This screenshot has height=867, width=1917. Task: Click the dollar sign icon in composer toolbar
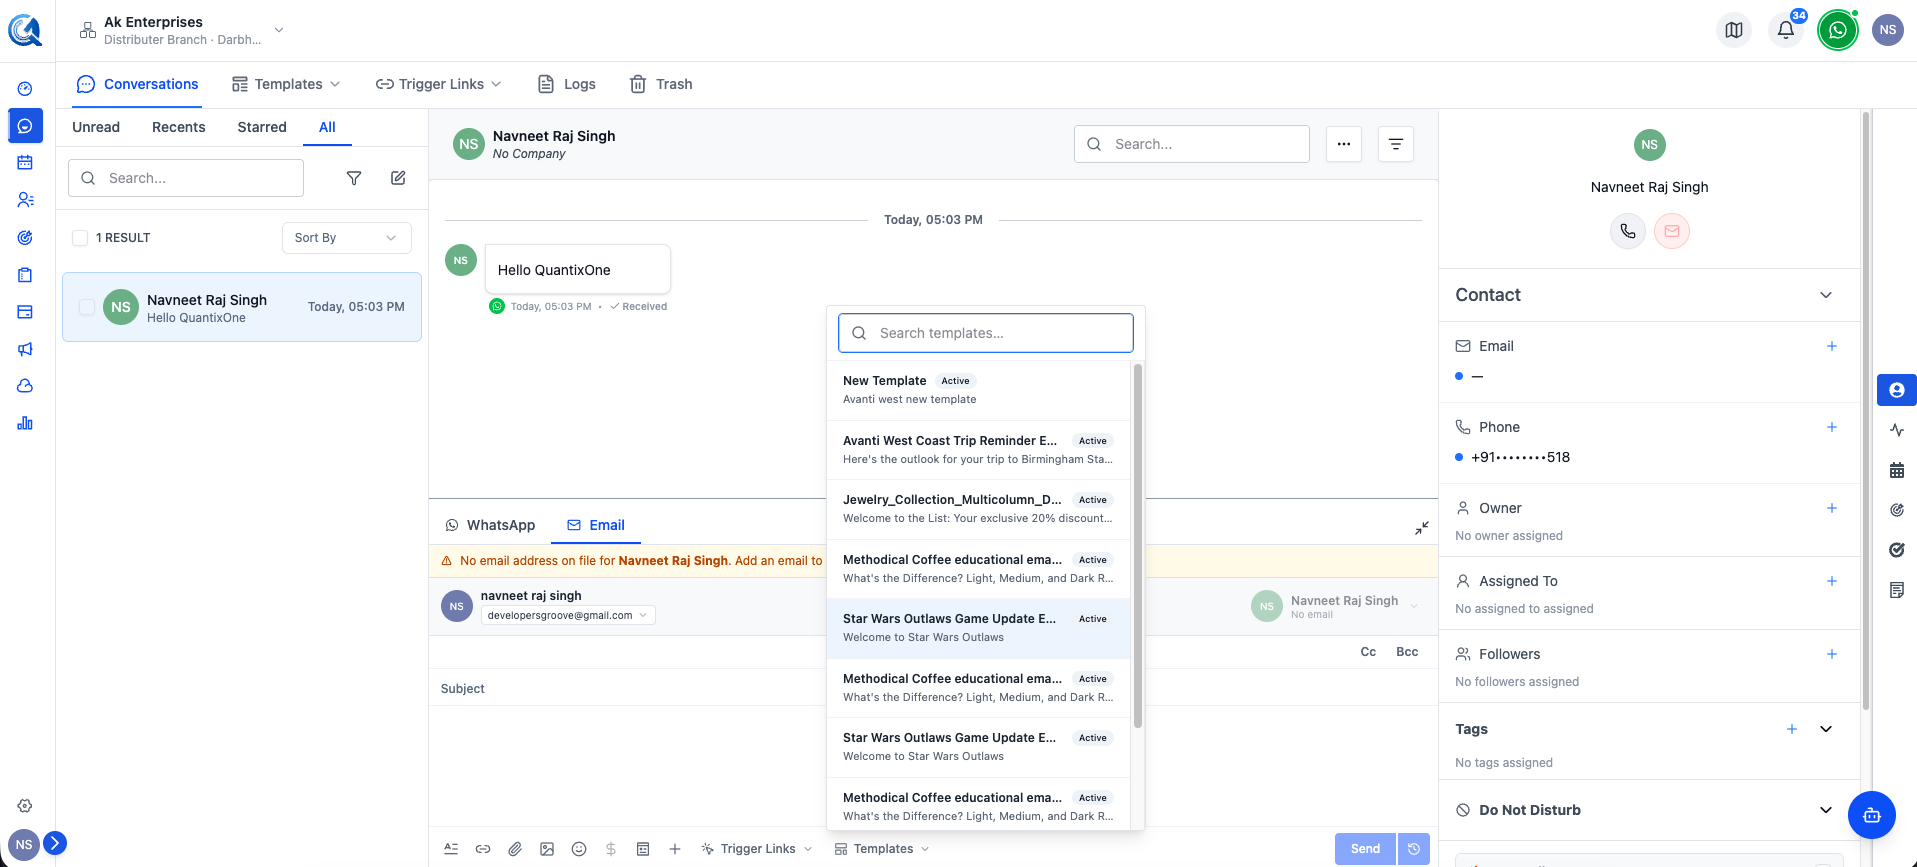click(611, 849)
